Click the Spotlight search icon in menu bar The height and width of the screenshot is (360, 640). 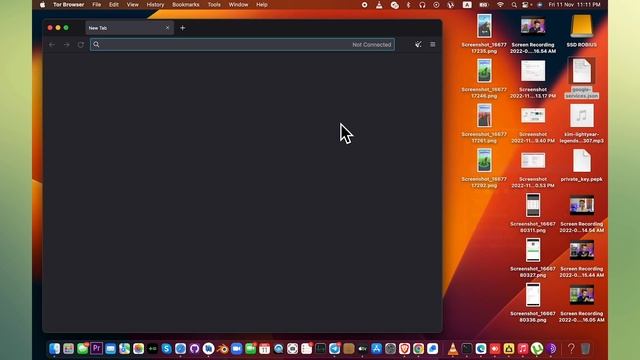click(514, 4)
